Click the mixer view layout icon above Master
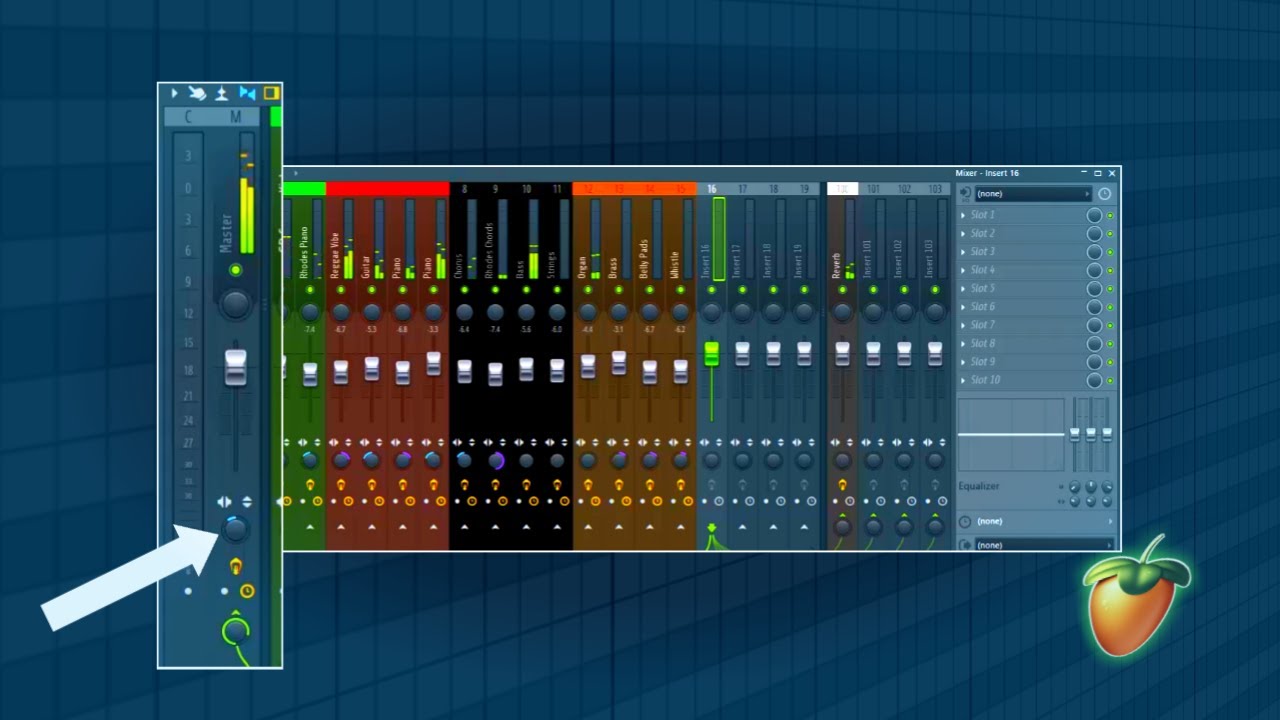The width and height of the screenshot is (1280, 720). click(222, 93)
